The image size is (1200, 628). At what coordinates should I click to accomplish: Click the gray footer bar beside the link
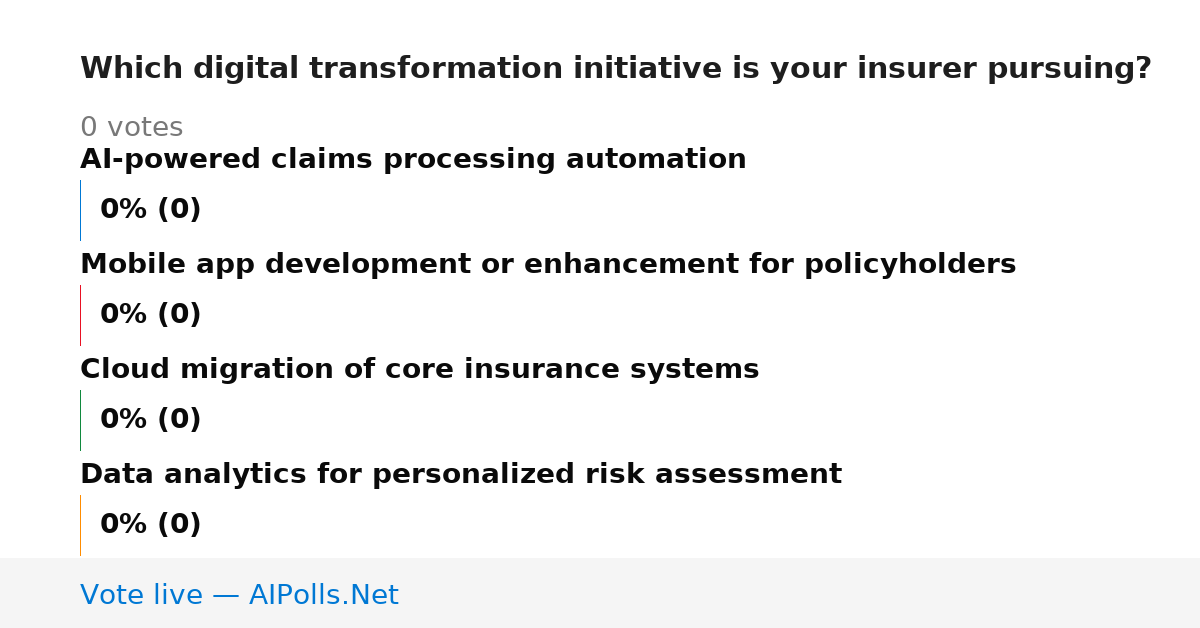800,593
